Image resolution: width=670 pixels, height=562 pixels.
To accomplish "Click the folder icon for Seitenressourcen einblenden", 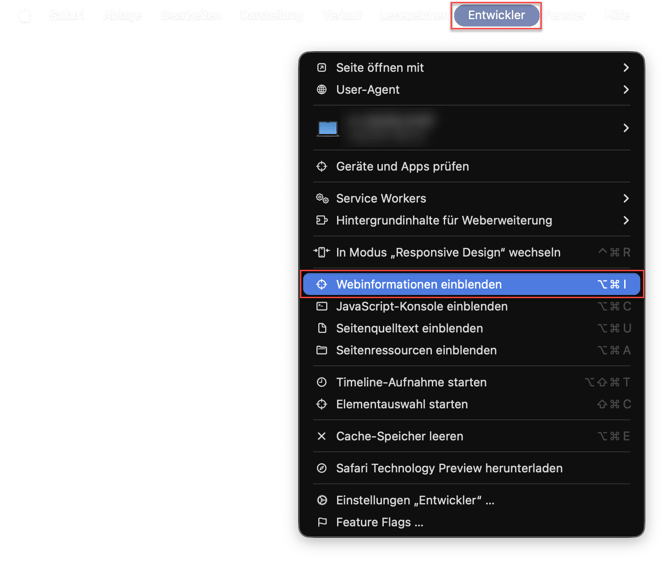I will (322, 350).
